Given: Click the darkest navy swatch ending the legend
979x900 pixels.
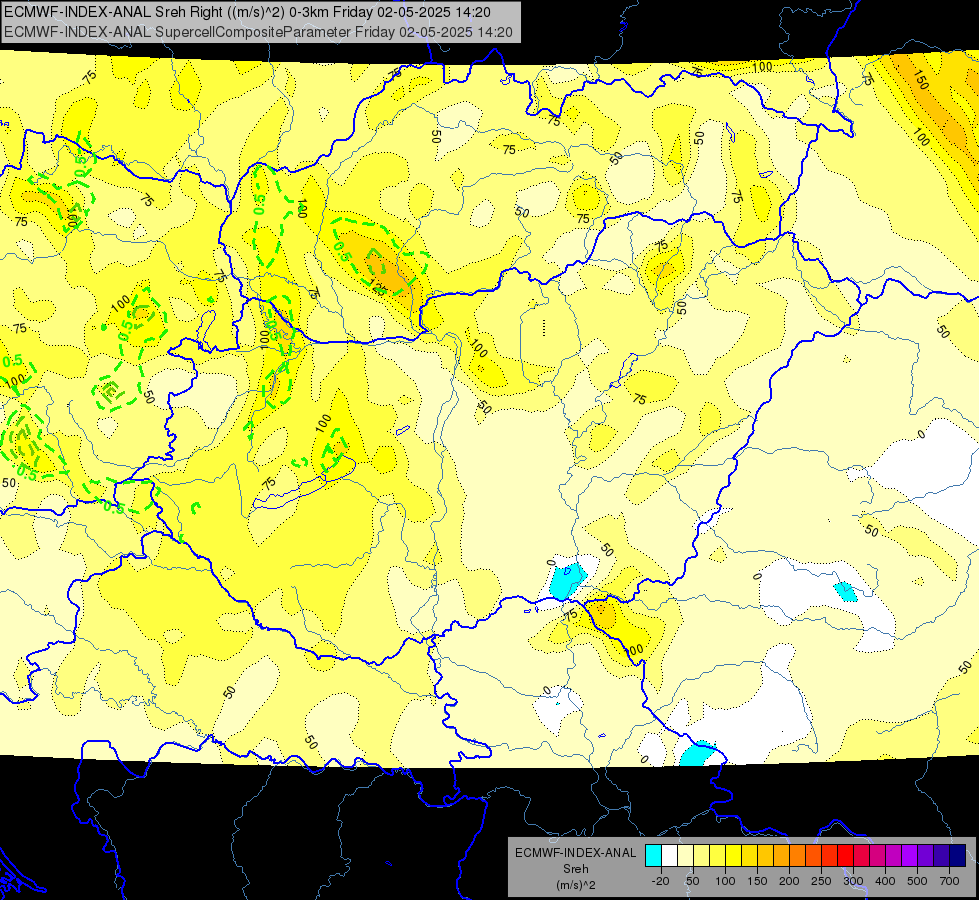Looking at the screenshot, I should [x=958, y=856].
